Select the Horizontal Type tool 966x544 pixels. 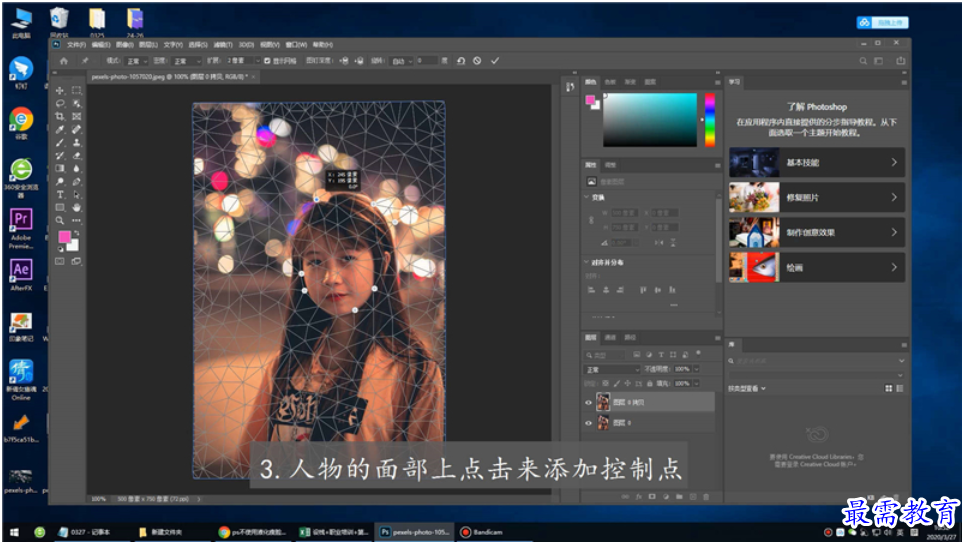[60, 194]
